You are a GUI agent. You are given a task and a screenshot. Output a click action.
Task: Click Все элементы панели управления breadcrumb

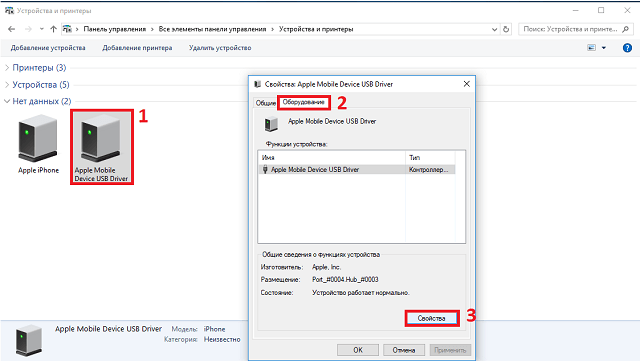tap(212, 29)
